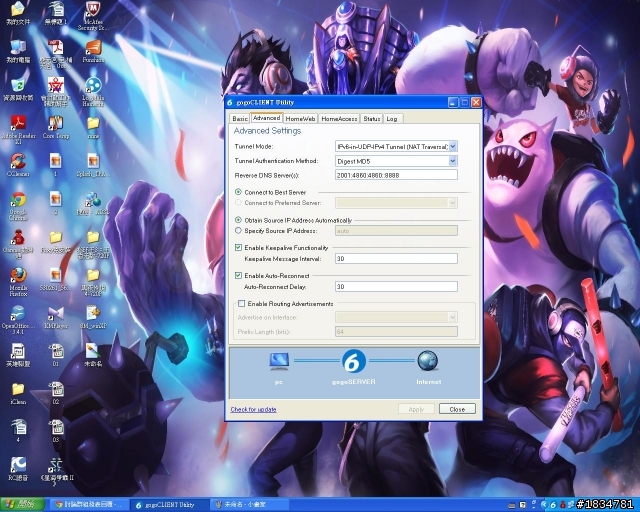Image resolution: width=640 pixels, height=512 pixels.
Task: Click the Prefix Length field
Action: click(396, 332)
